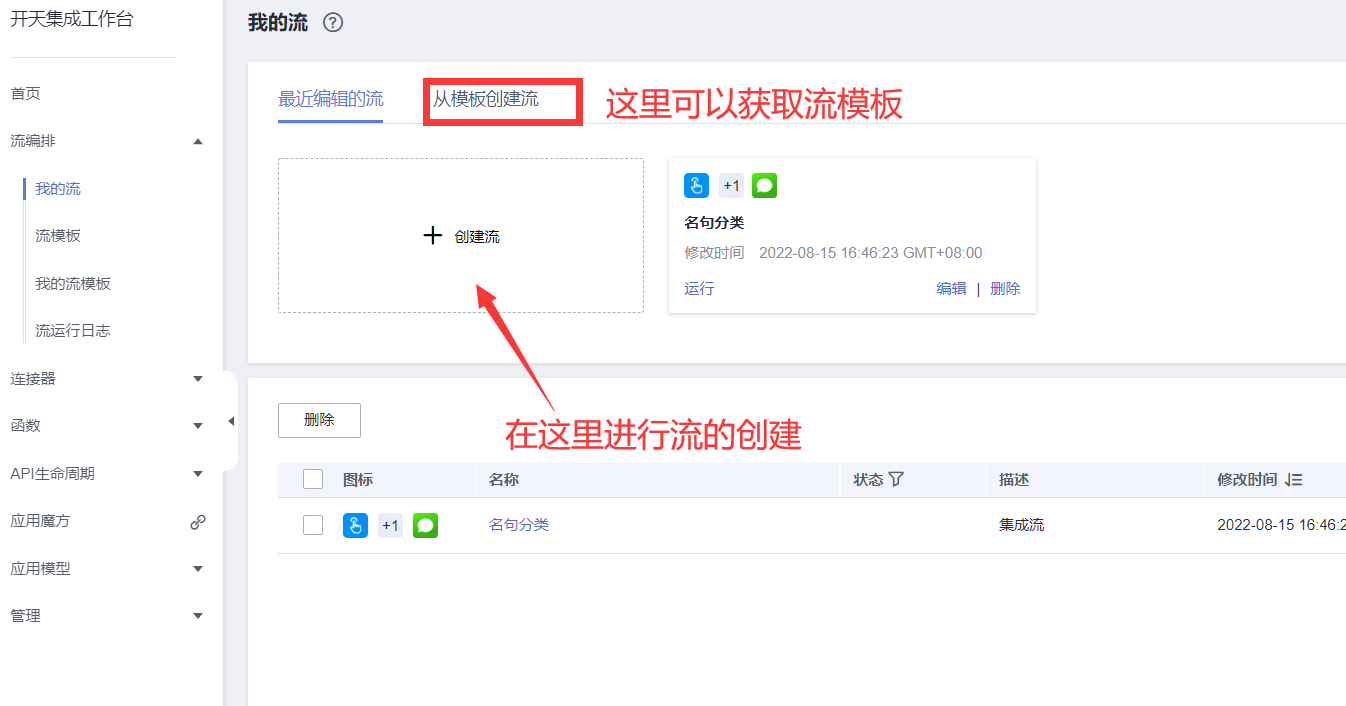Click 删除 on the 名句分类 card
Image resolution: width=1346 pixels, height=706 pixels.
click(x=1005, y=288)
